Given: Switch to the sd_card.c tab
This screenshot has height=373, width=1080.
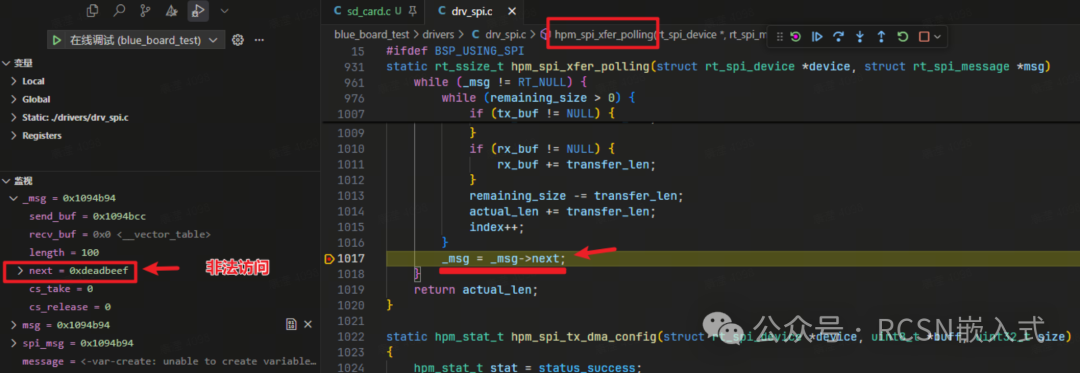Looking at the screenshot, I should [x=366, y=11].
